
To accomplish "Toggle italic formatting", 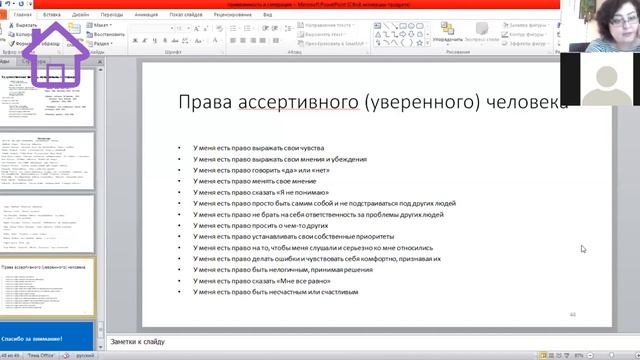I will [144, 40].
